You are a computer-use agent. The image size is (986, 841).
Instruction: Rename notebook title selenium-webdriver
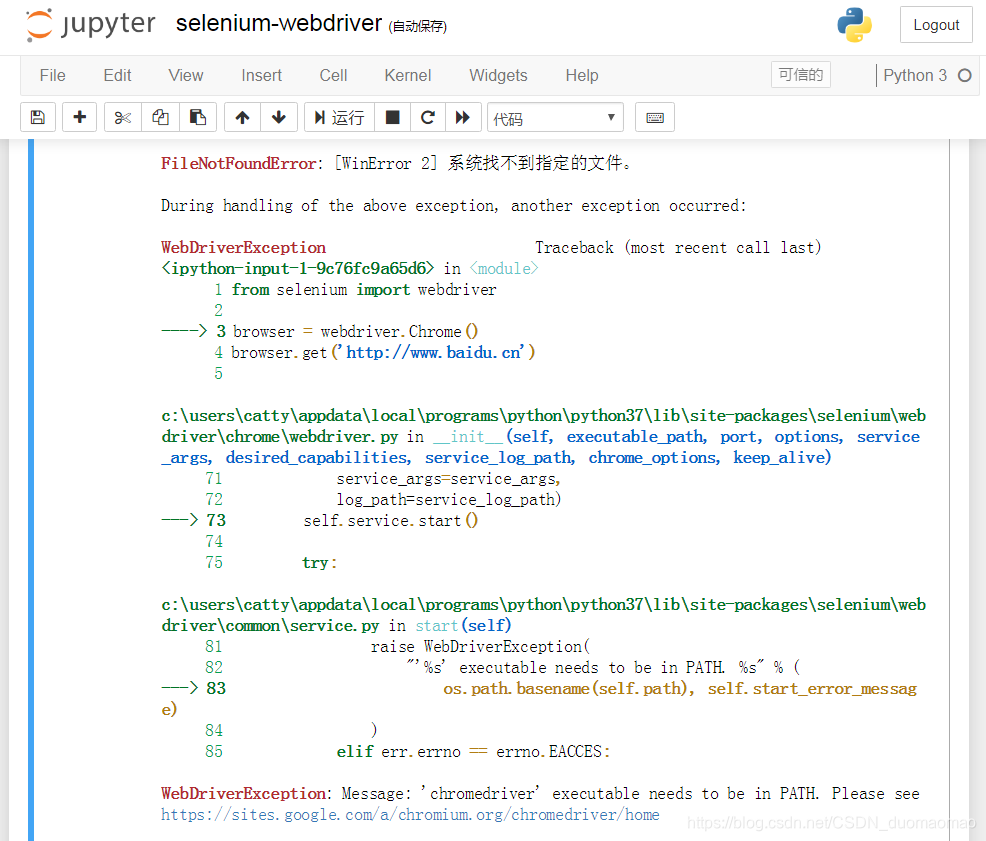click(279, 23)
